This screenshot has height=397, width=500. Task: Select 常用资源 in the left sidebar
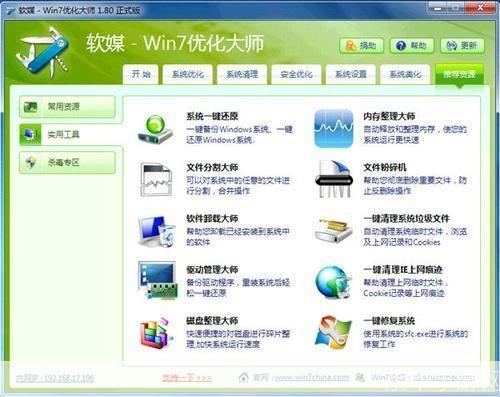point(67,107)
